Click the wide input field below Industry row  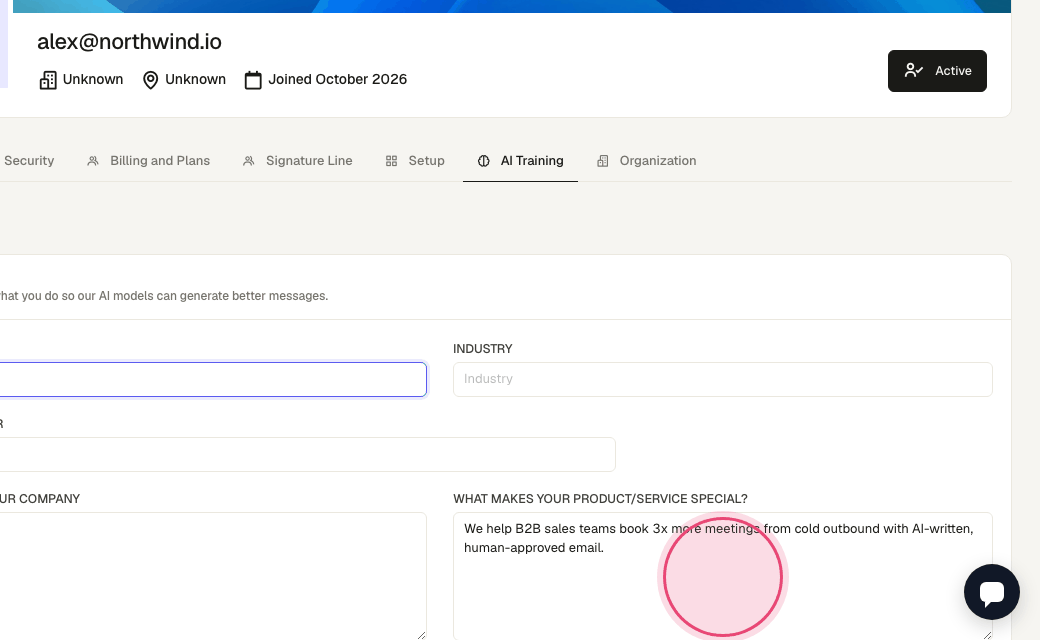307,454
